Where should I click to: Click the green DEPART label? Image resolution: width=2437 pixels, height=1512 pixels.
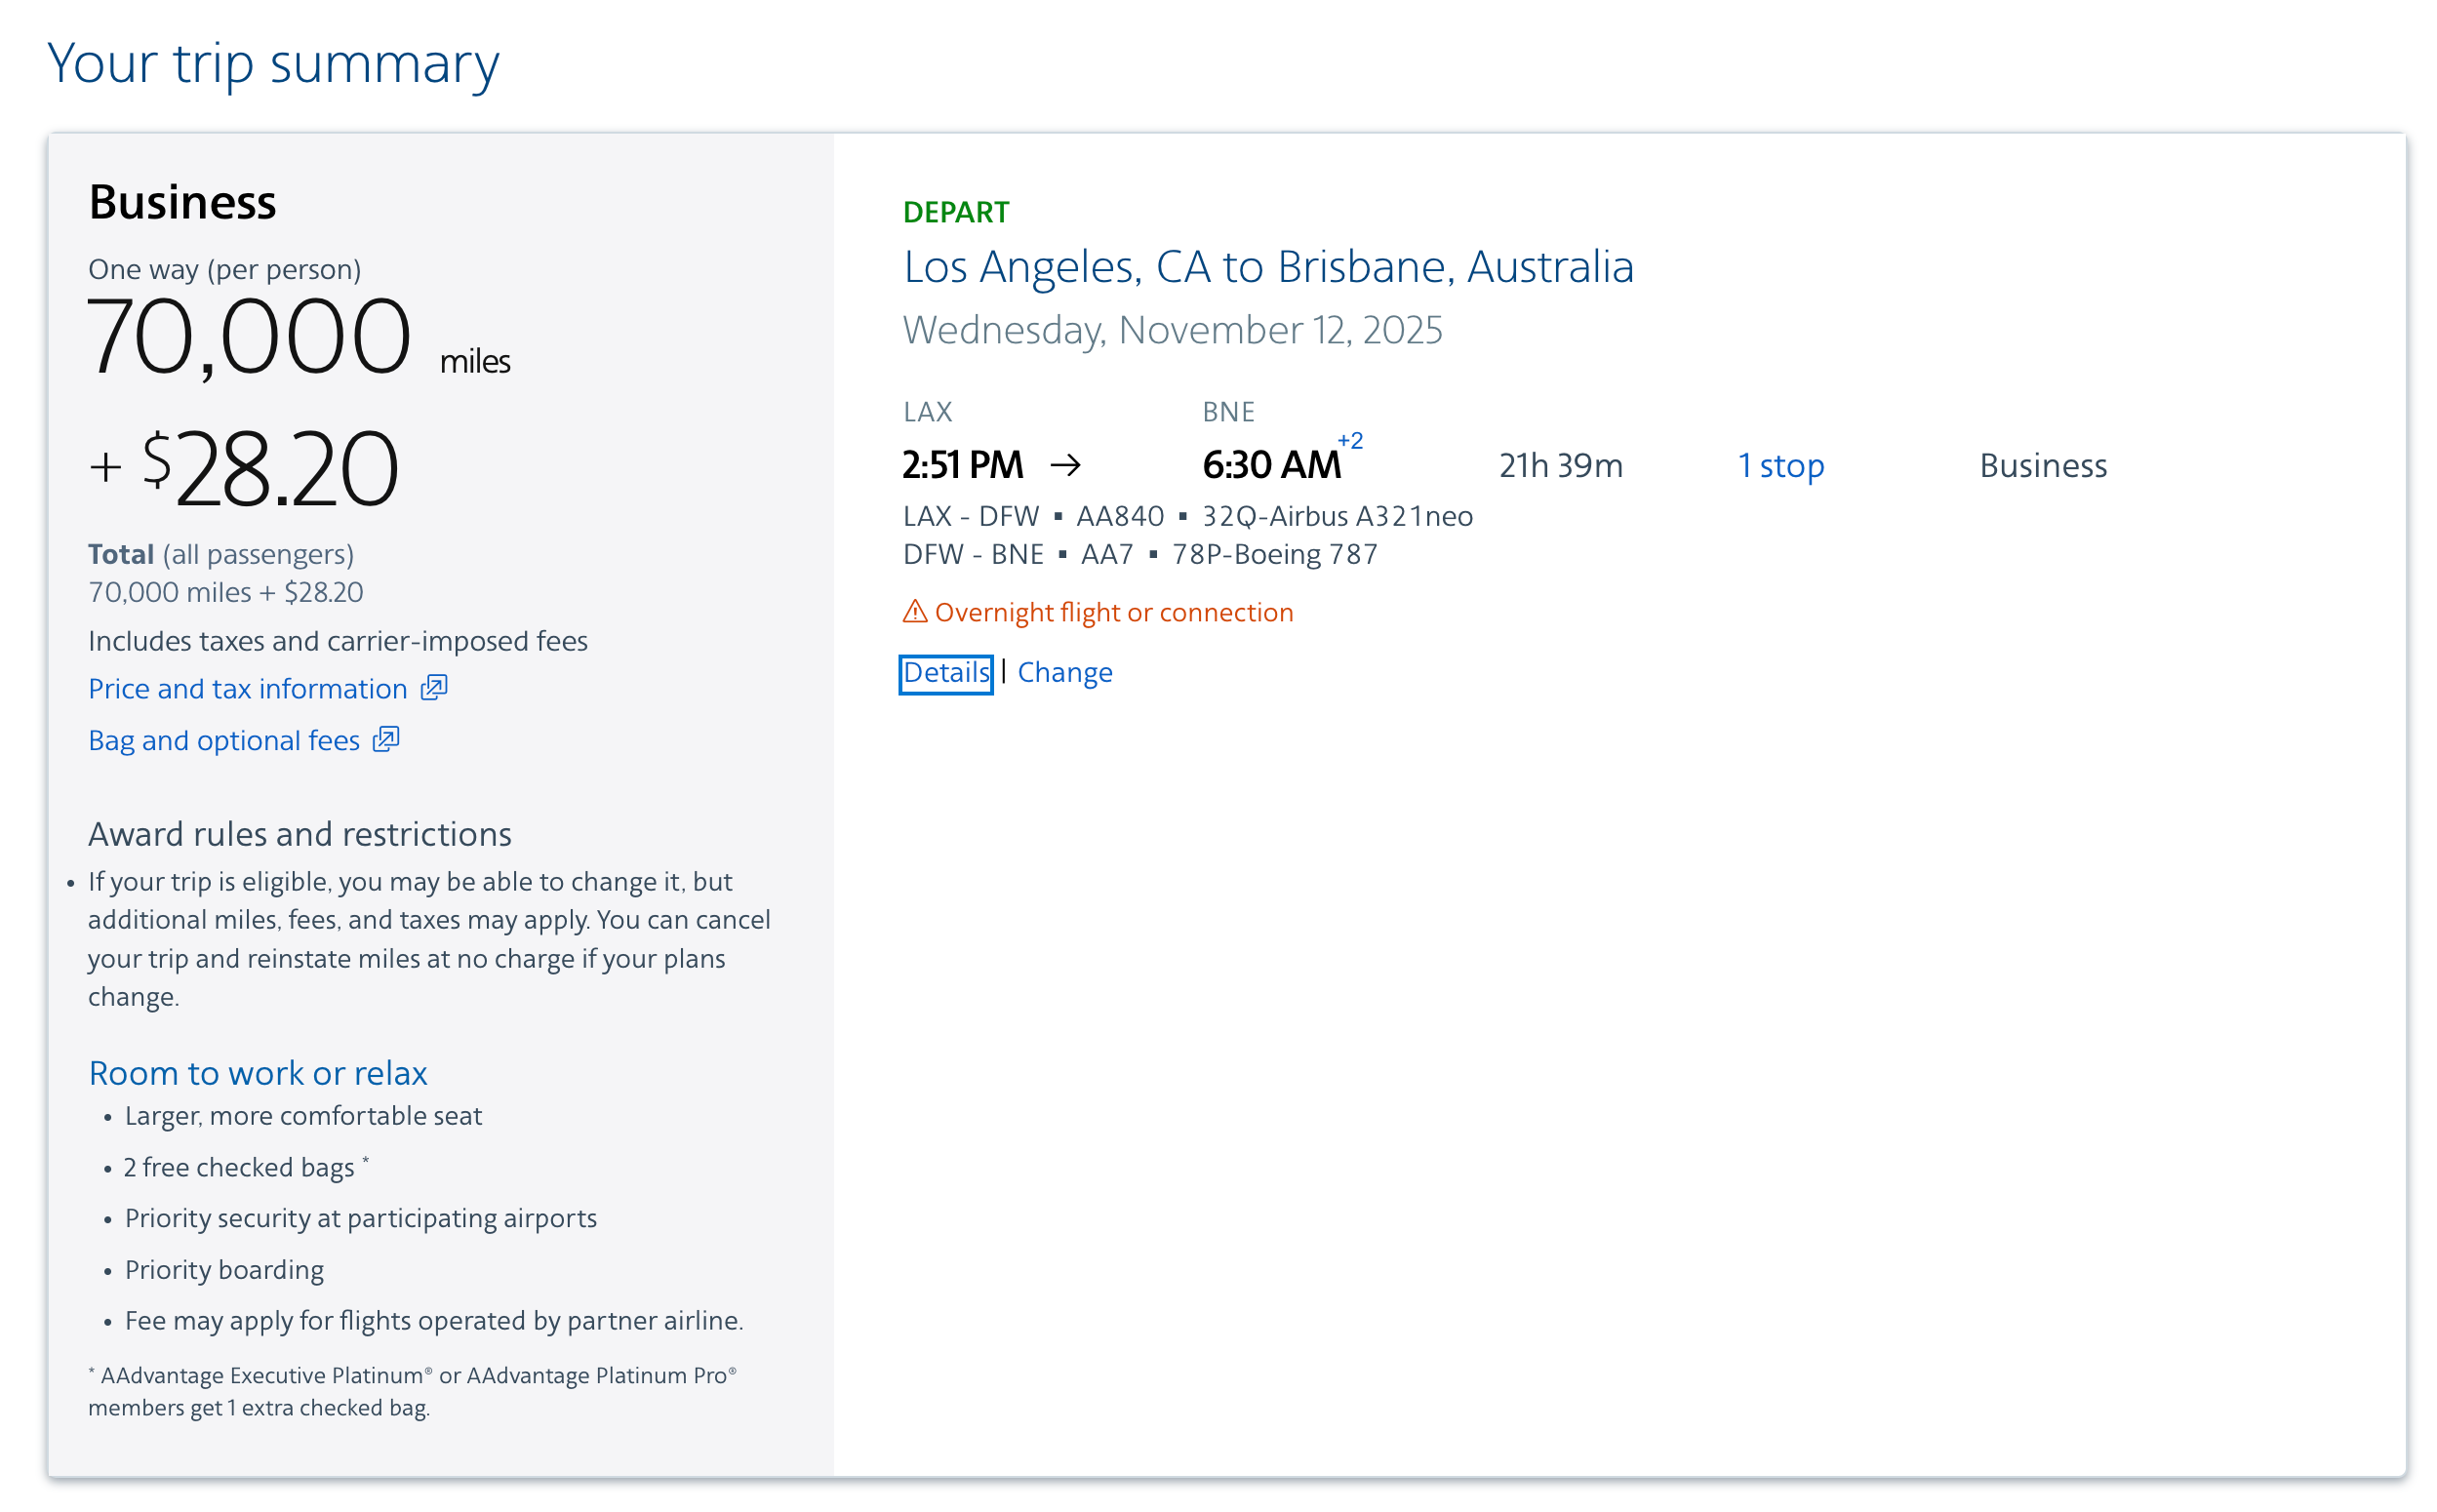coord(955,212)
